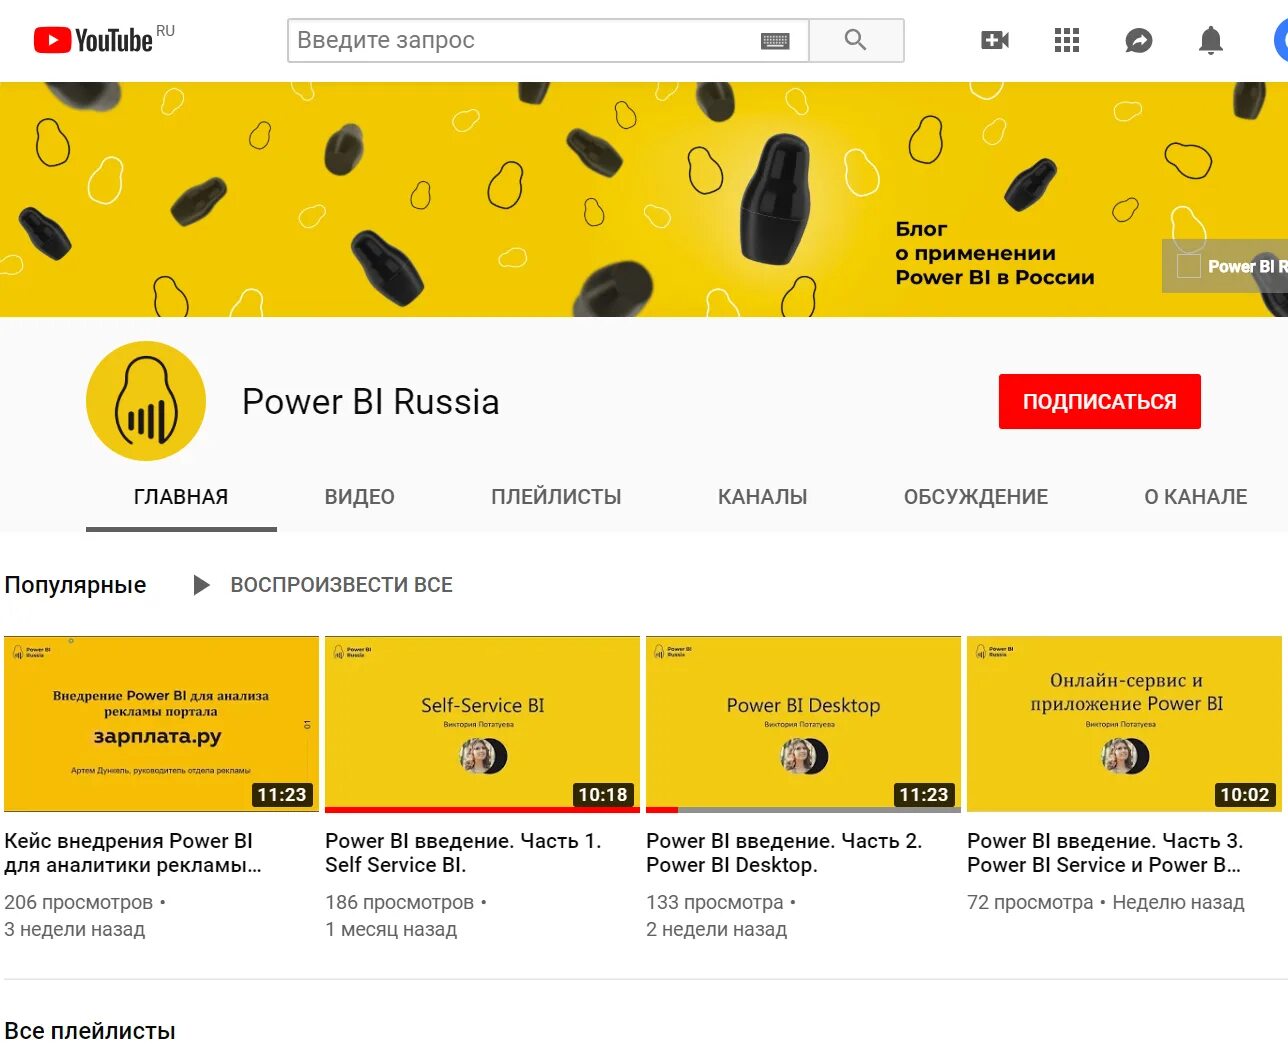This screenshot has height=1061, width=1288.
Task: Open the on-screen keyboard icon in search
Action: (775, 41)
